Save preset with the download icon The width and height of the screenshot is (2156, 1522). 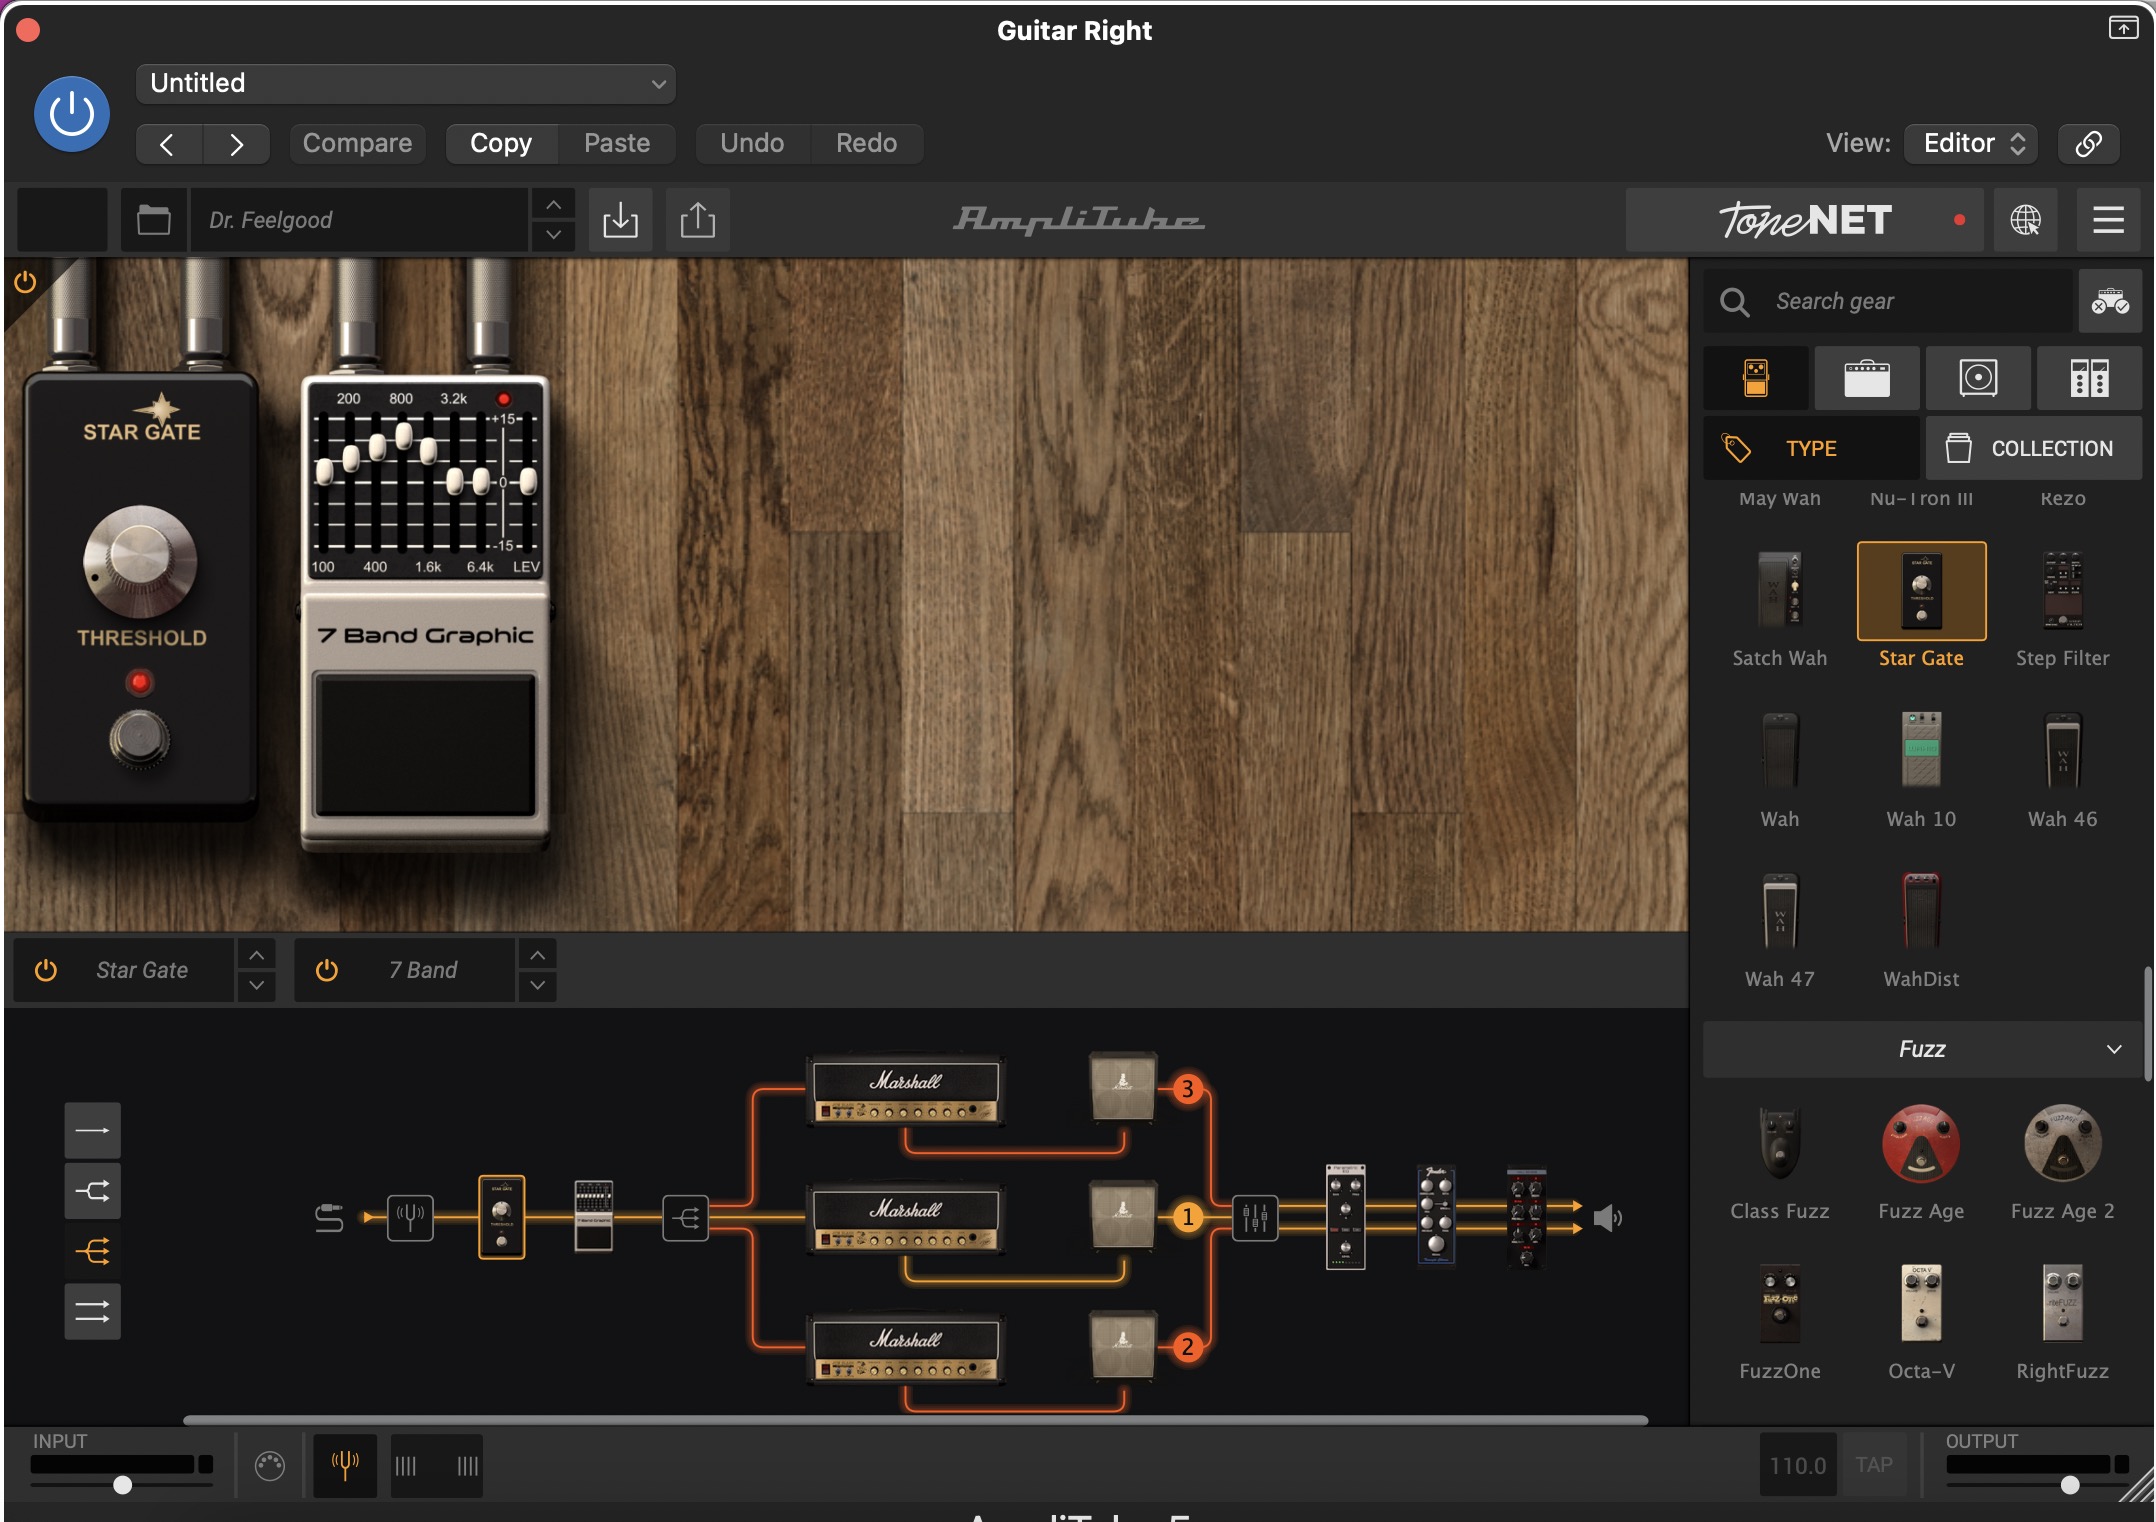(620, 220)
